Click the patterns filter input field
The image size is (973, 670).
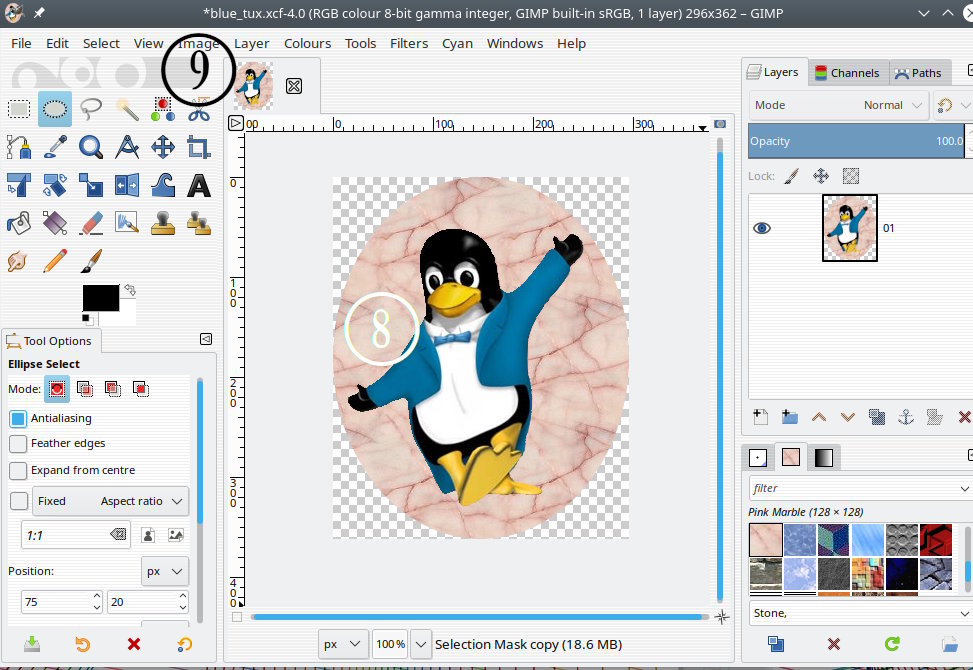pos(860,488)
